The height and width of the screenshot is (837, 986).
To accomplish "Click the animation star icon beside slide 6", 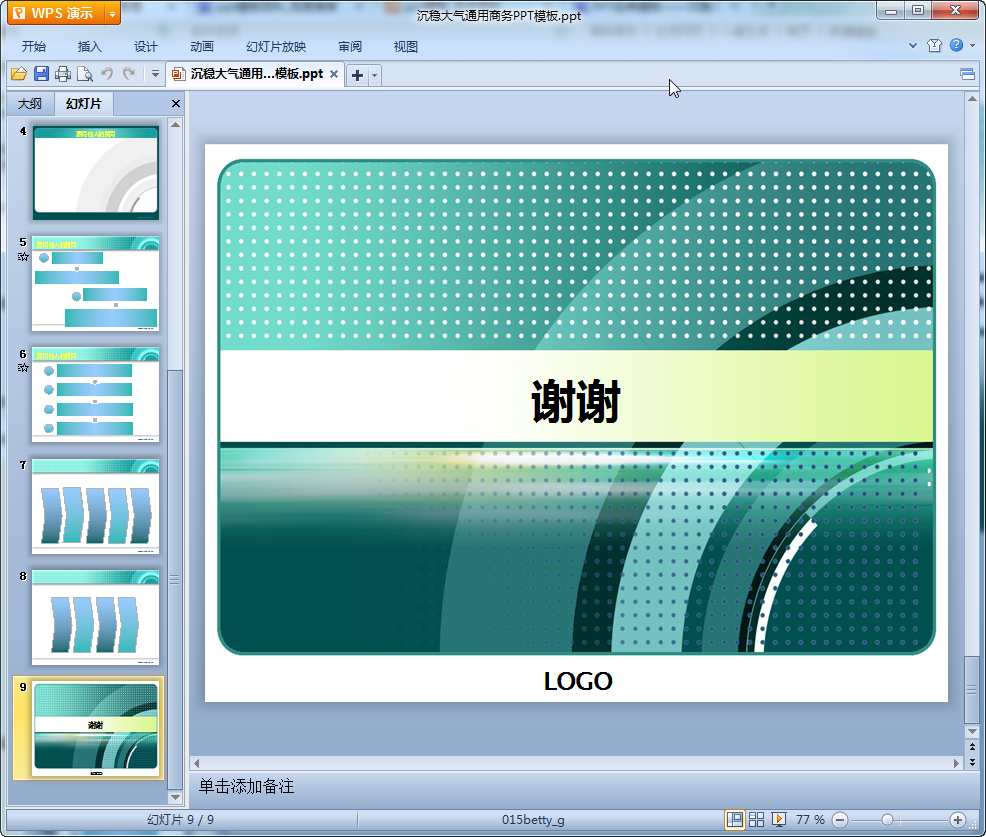I will (23, 368).
